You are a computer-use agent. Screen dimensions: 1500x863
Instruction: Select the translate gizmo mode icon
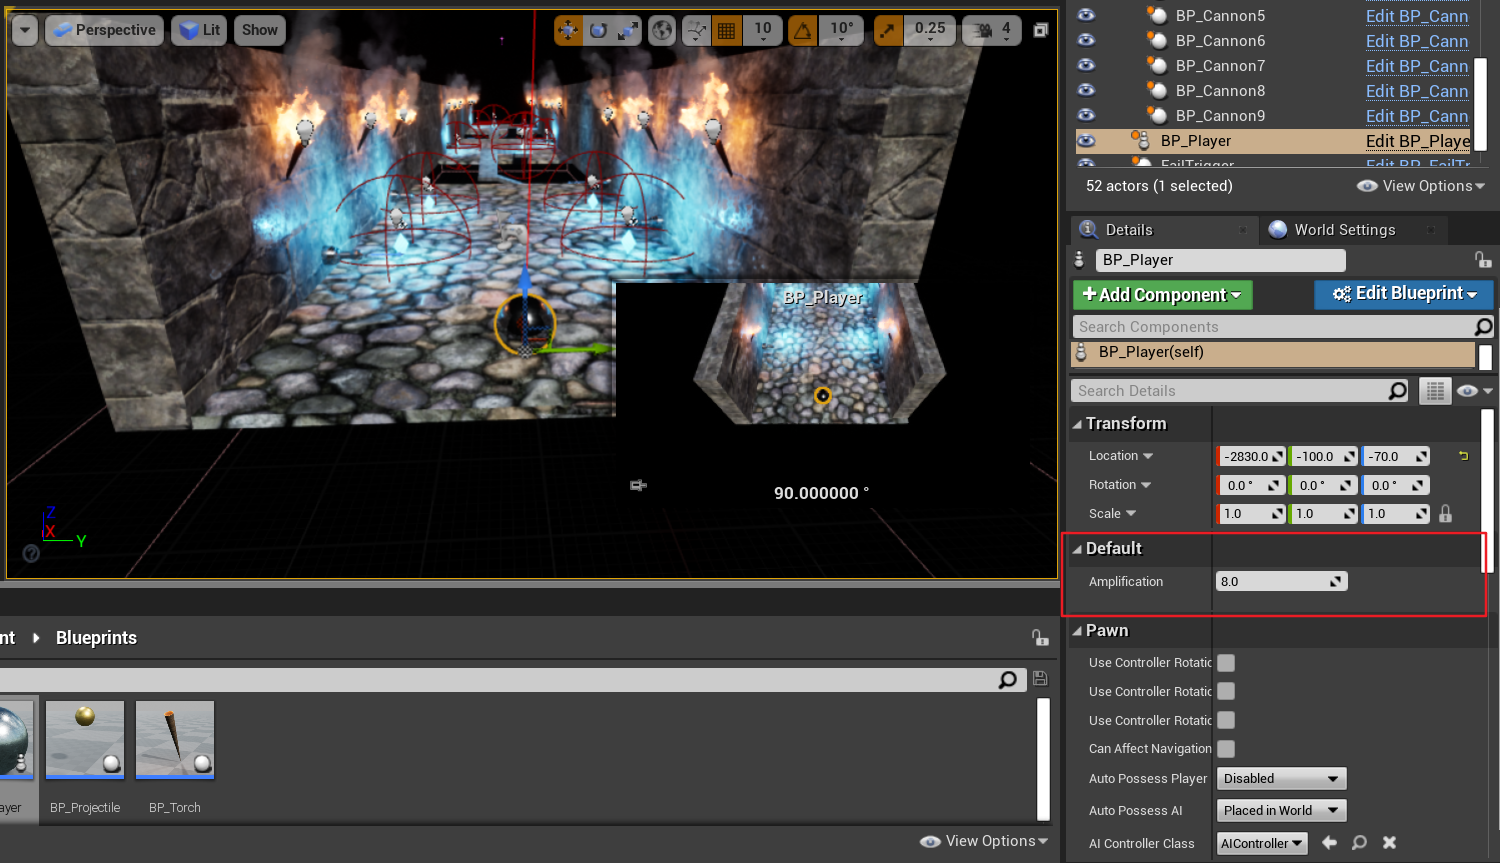[568, 30]
